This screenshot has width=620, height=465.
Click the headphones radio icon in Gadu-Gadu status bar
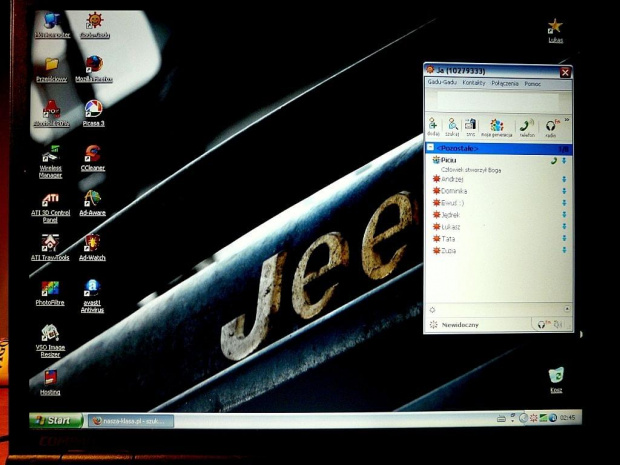543,325
